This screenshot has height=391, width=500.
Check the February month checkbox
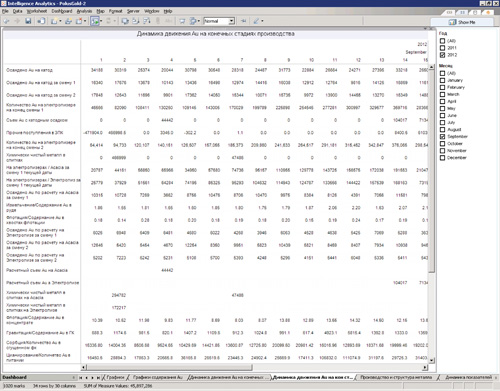click(x=442, y=87)
